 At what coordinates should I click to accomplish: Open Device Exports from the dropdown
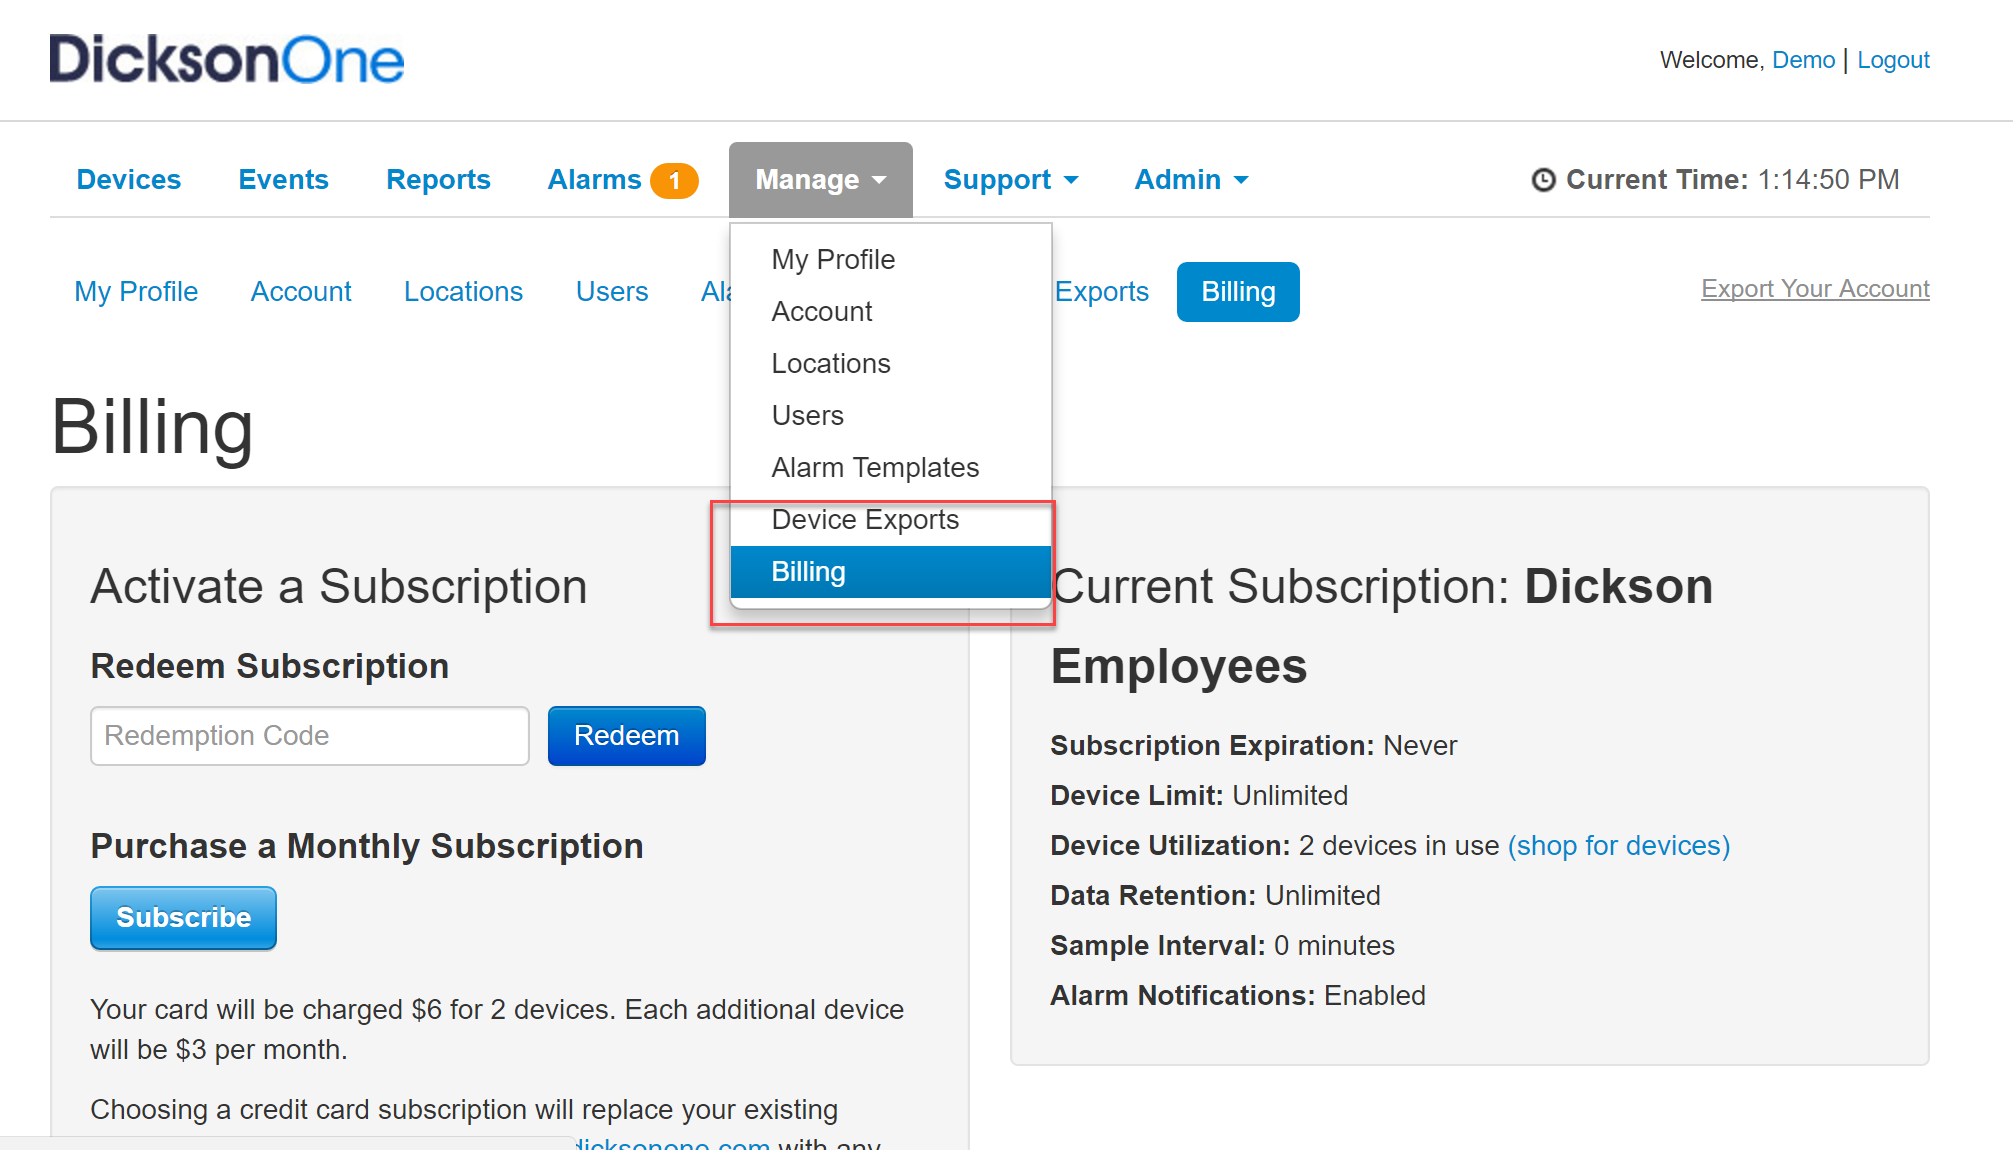pyautogui.click(x=891, y=520)
